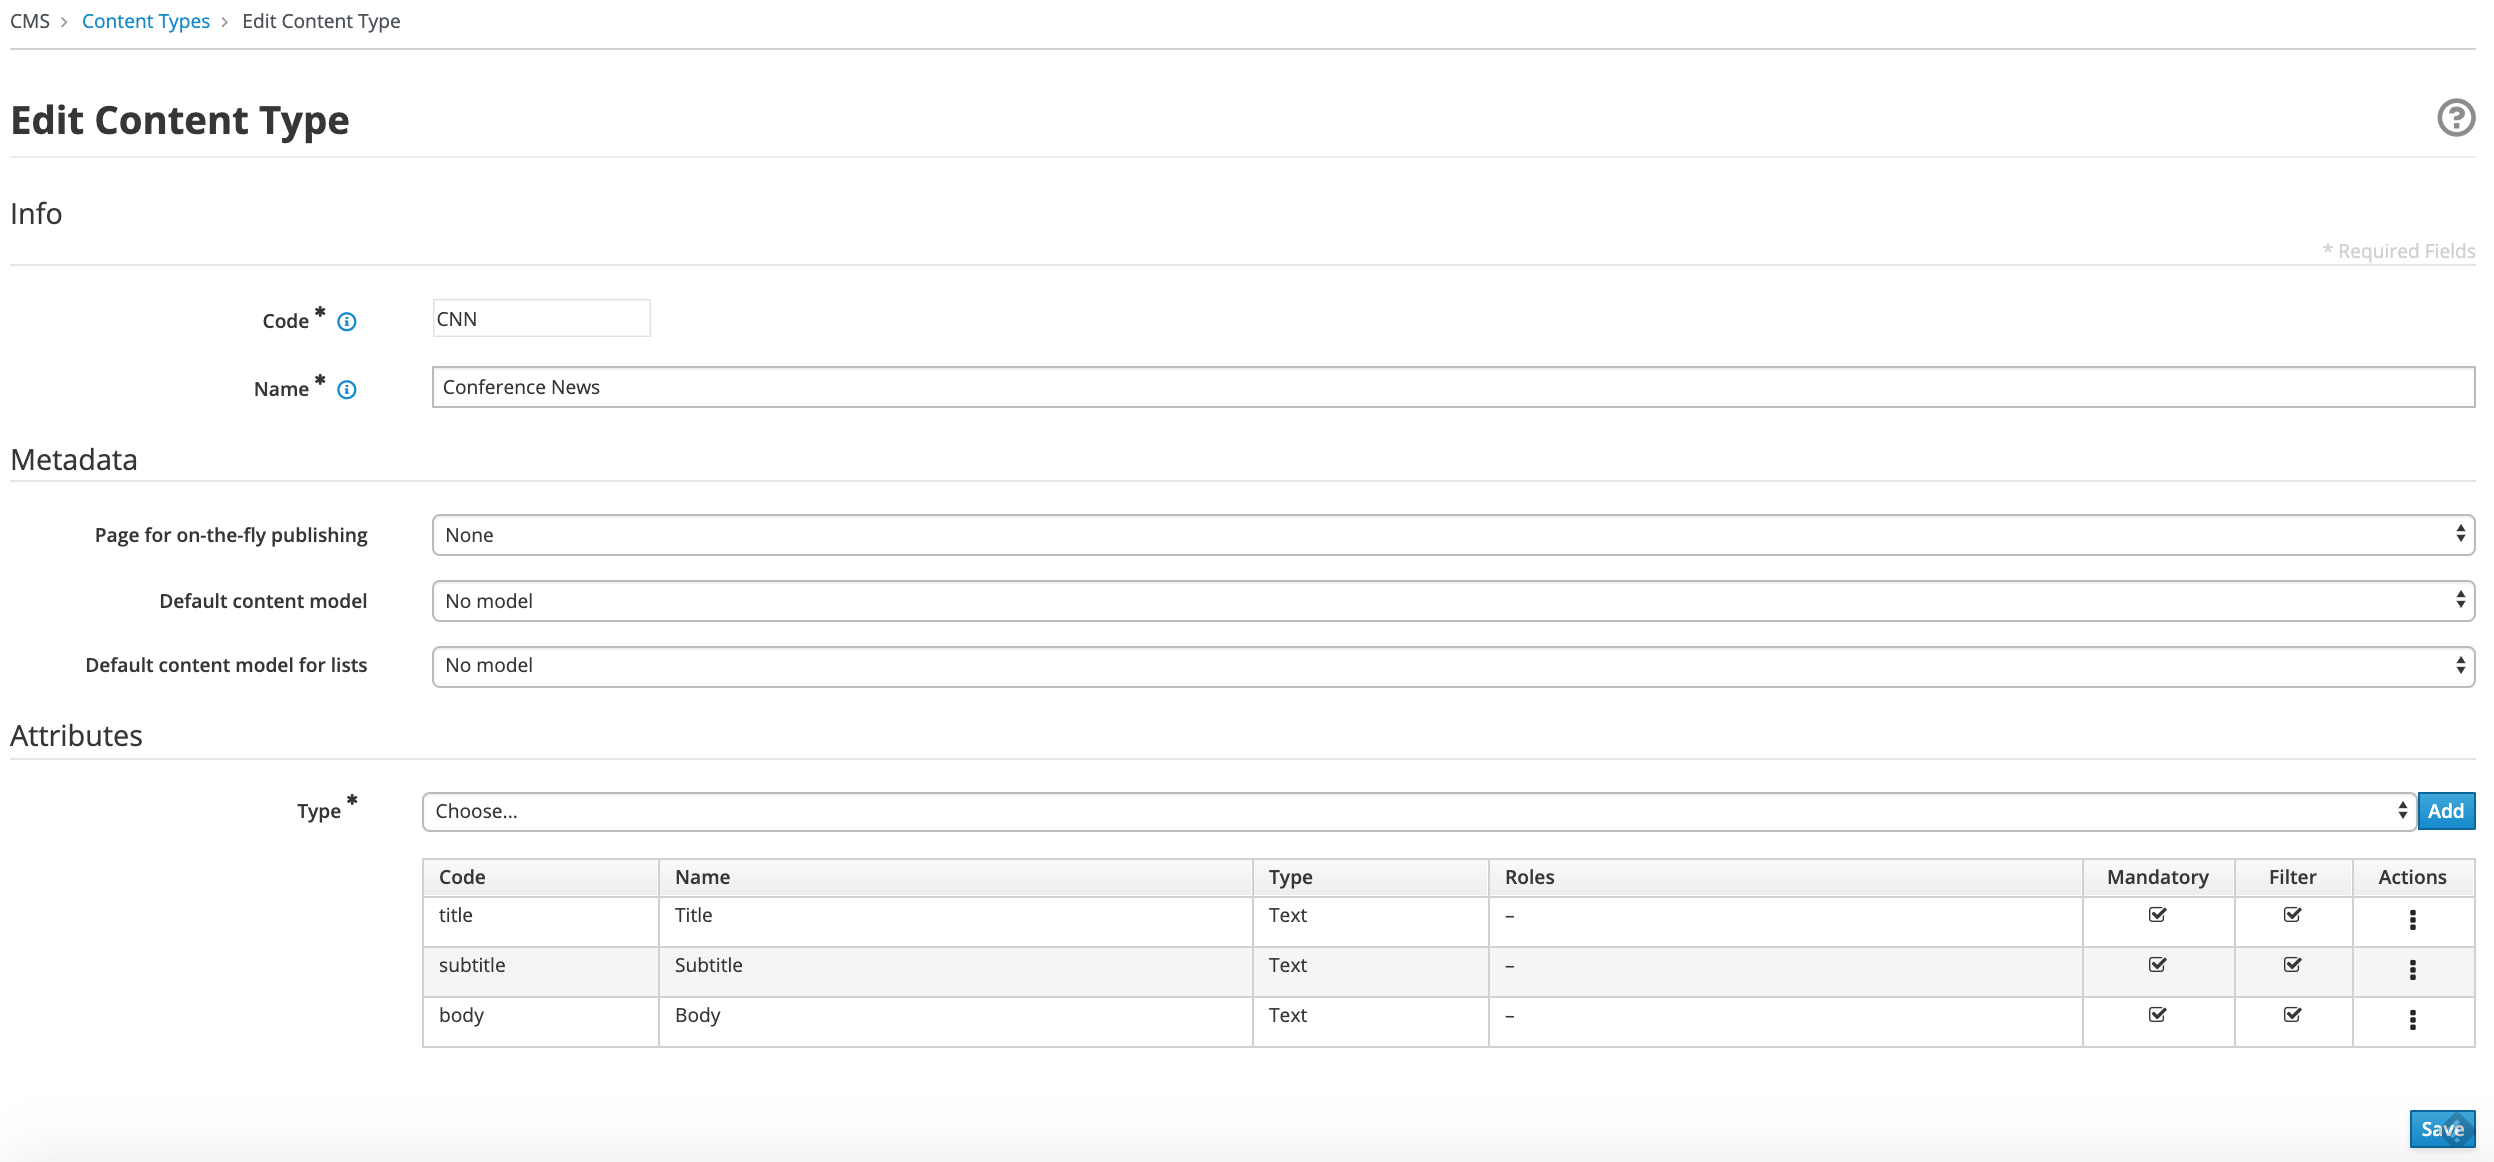This screenshot has height=1162, width=2494.
Task: Click the info icon beside Name label
Action: click(x=347, y=390)
